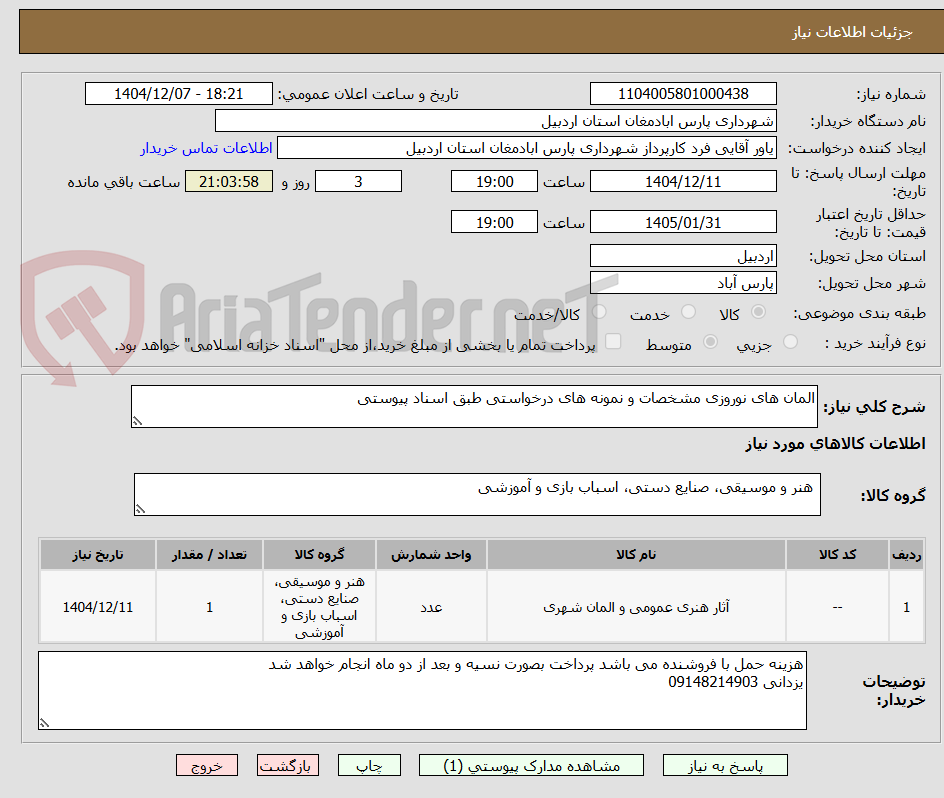This screenshot has height=798, width=944.
Task: Click cell آثار هنری عمومی و المان شهری
Action: [636, 607]
